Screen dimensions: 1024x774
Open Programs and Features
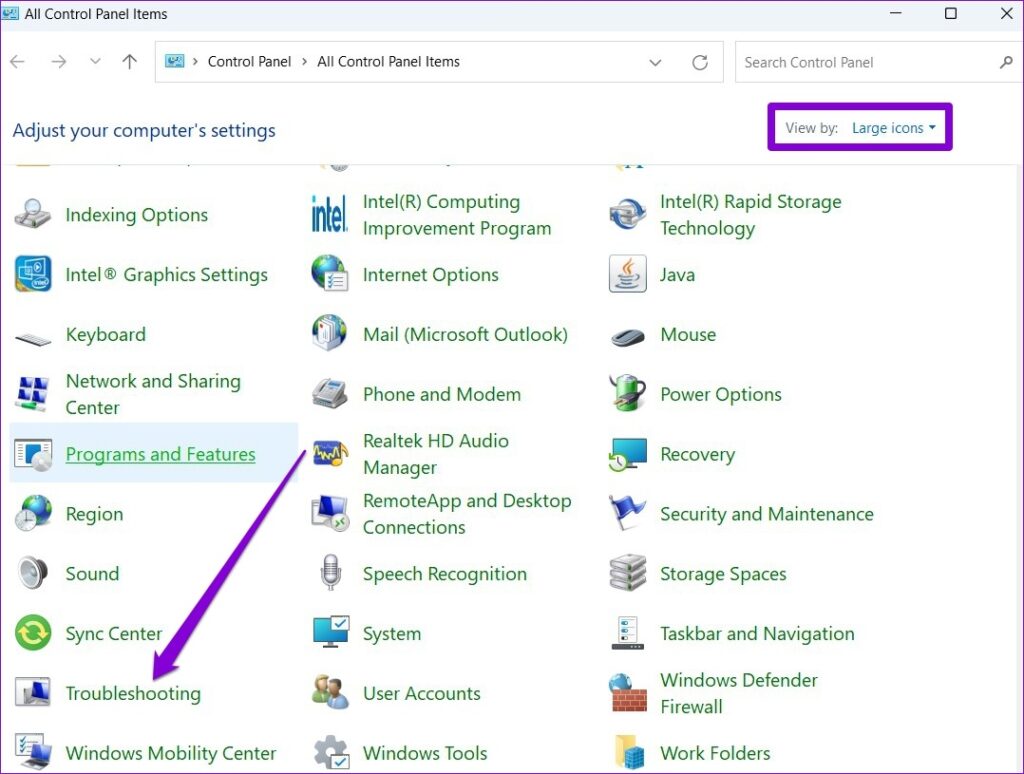160,454
